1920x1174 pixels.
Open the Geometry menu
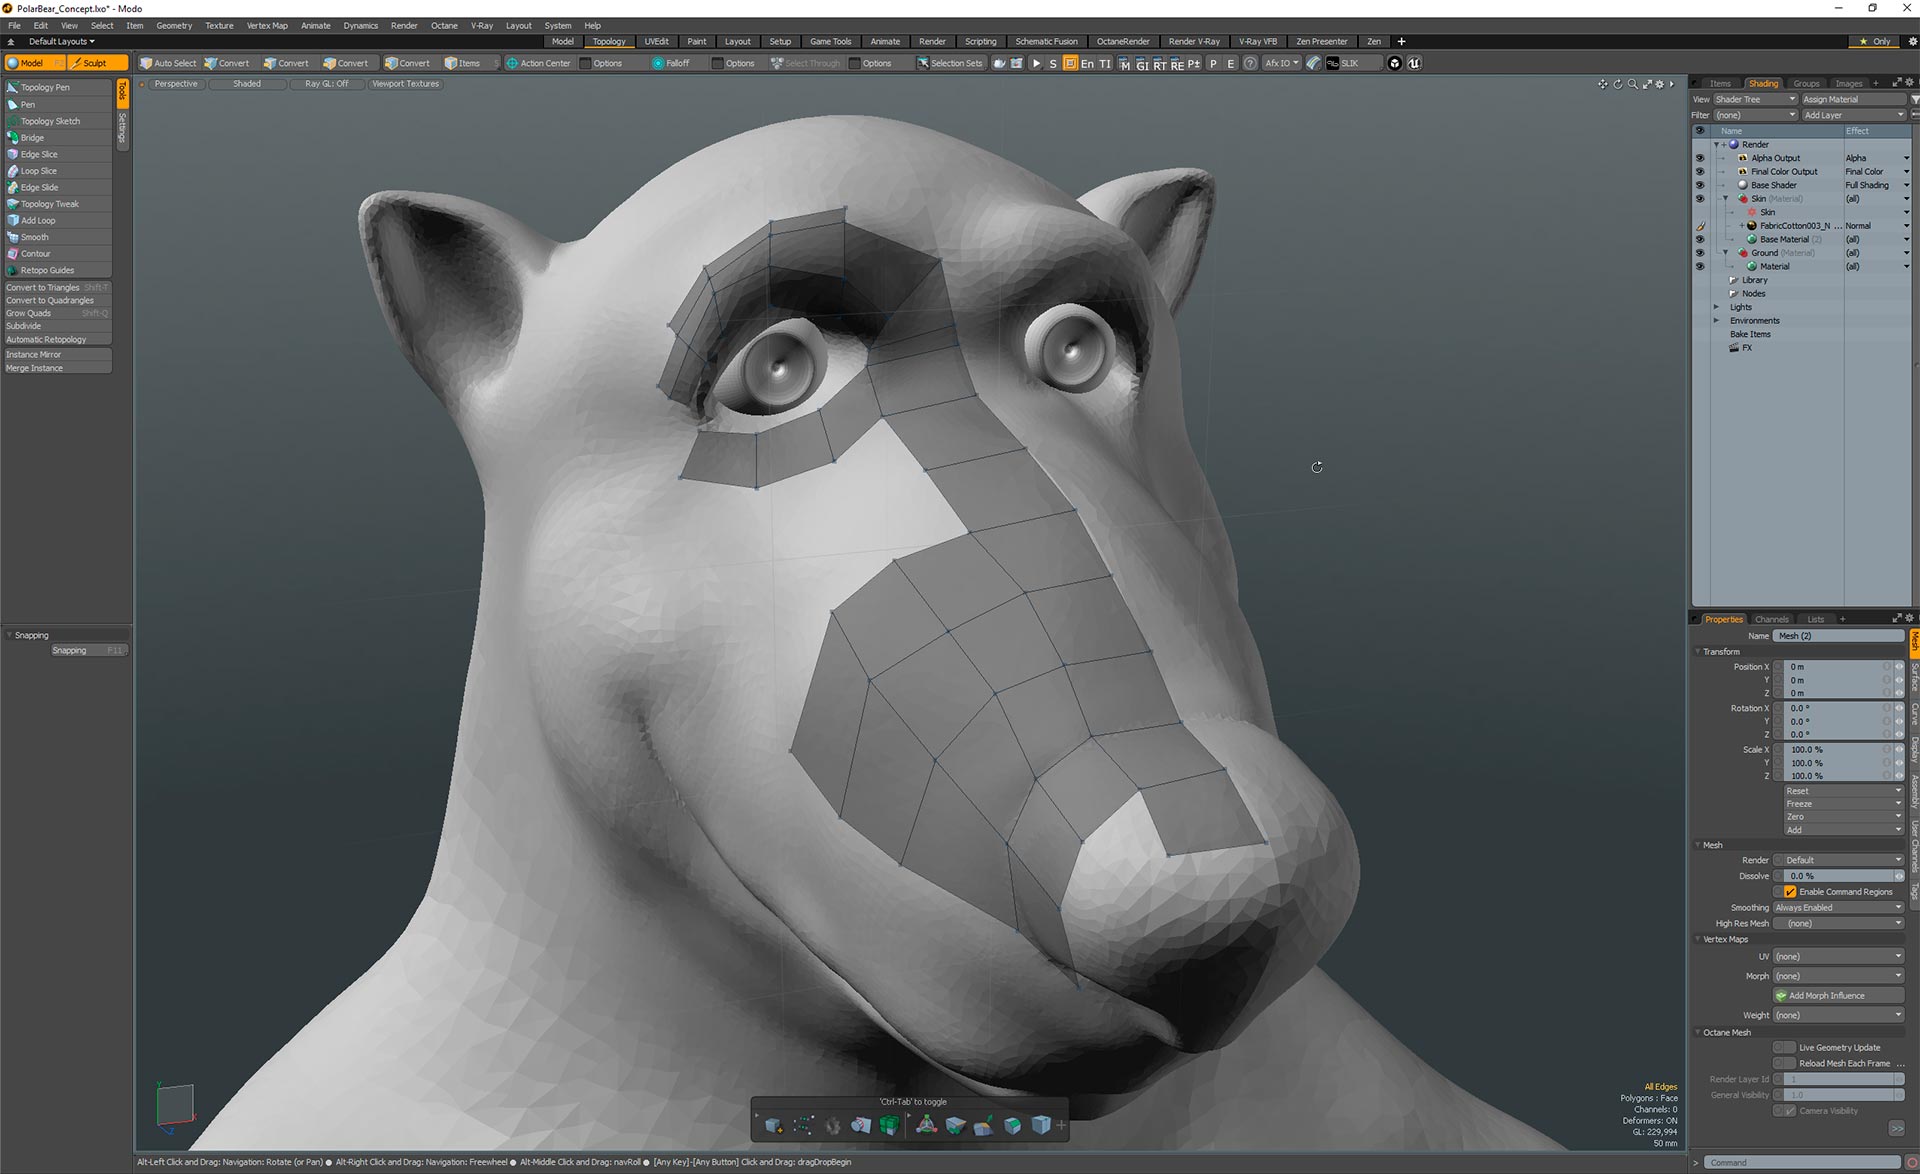pos(174,26)
